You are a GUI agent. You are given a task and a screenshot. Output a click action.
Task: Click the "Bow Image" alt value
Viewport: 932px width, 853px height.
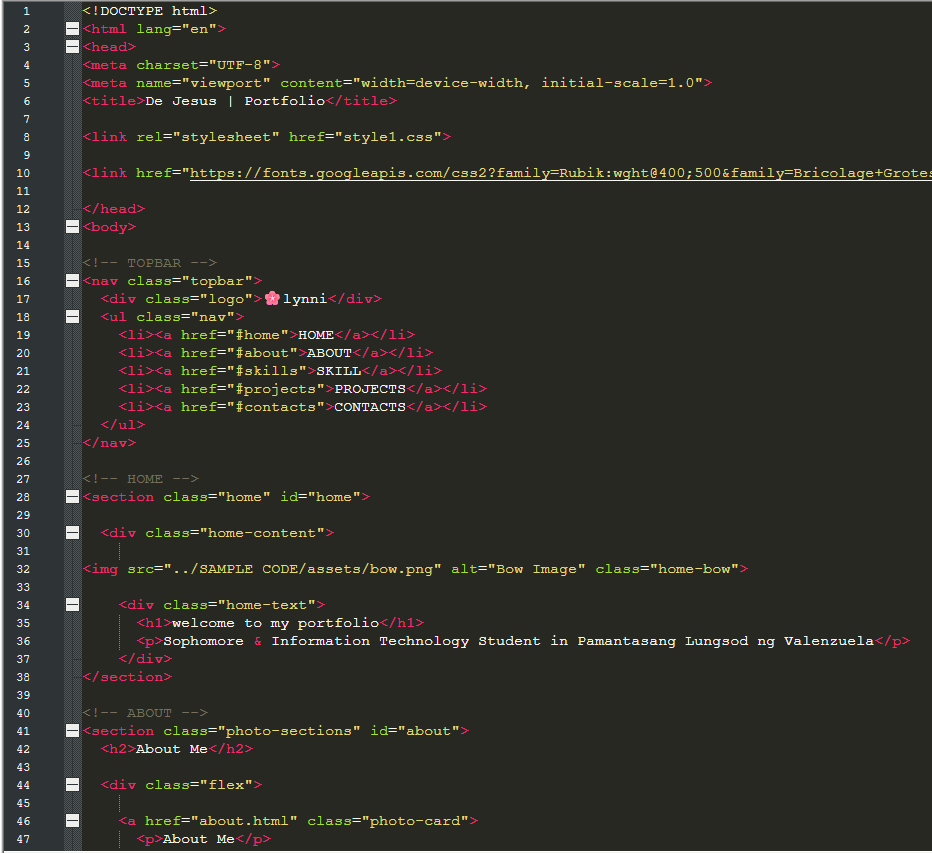coord(536,569)
